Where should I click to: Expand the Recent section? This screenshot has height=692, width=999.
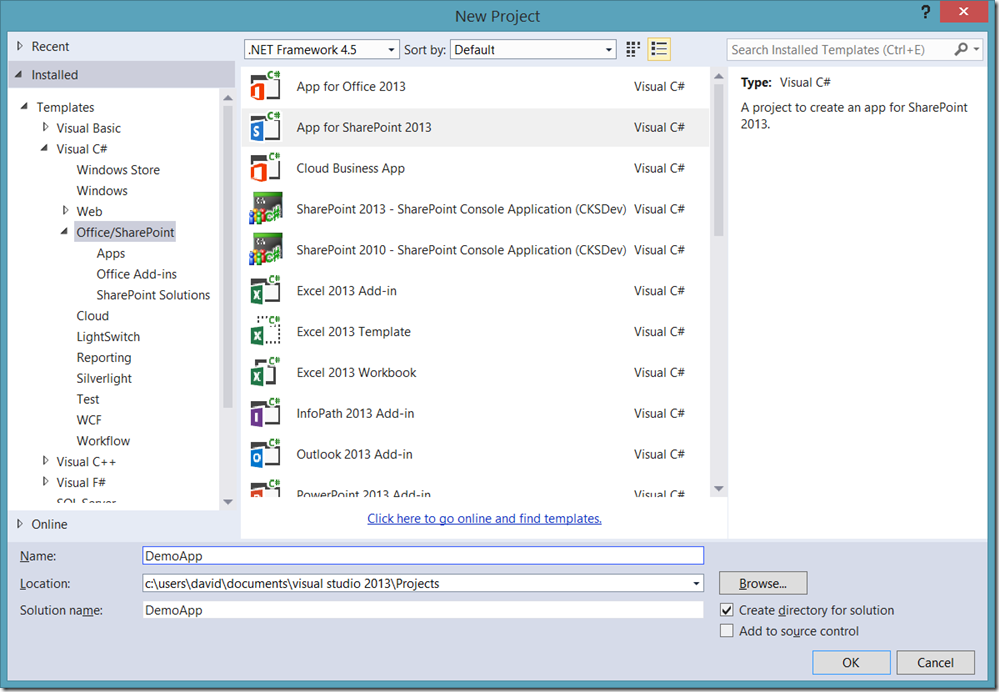(x=20, y=46)
